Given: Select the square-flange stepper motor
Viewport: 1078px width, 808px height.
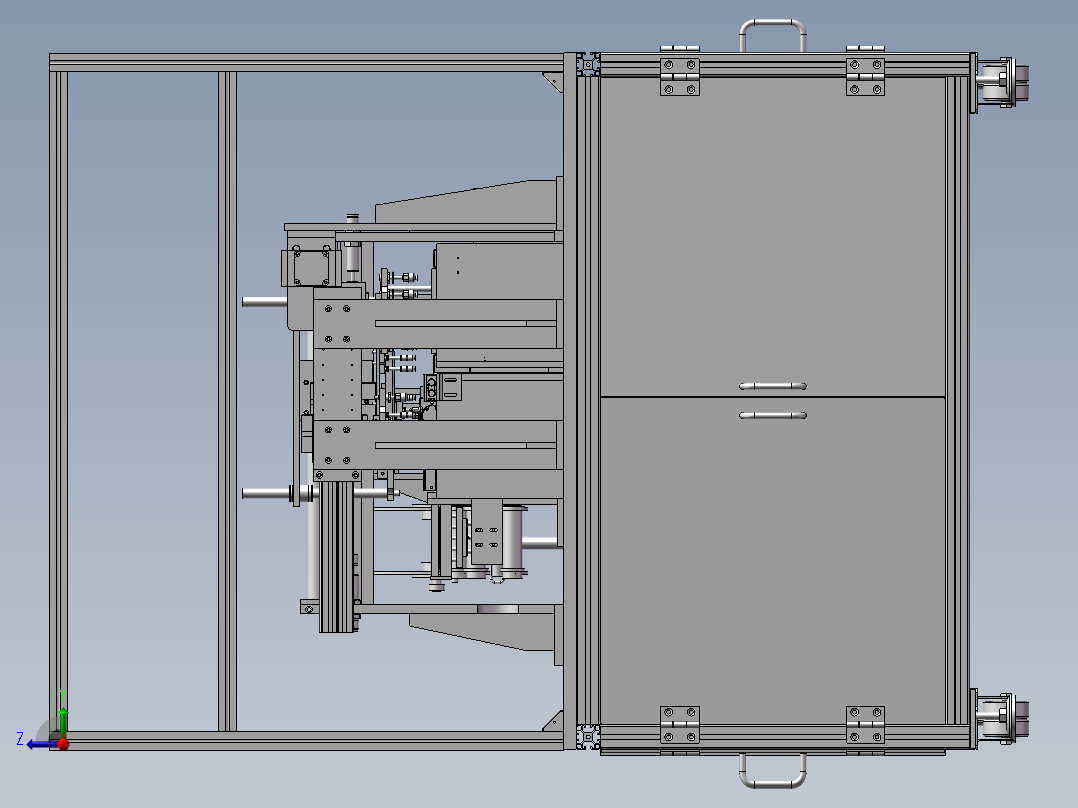Looking at the screenshot, I should point(311,267).
